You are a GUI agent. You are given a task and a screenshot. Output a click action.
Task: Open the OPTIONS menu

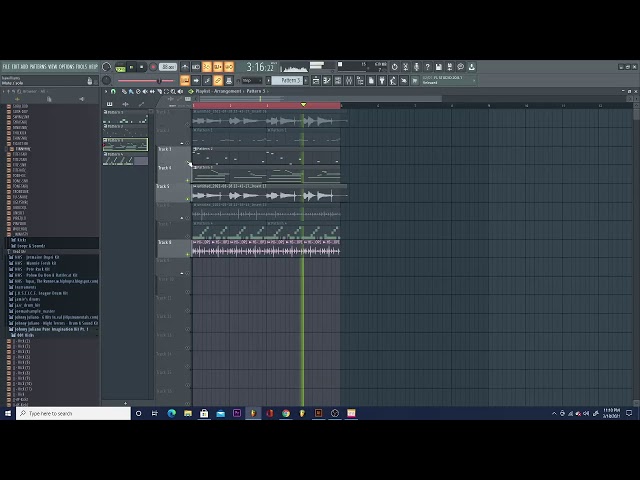click(67, 67)
